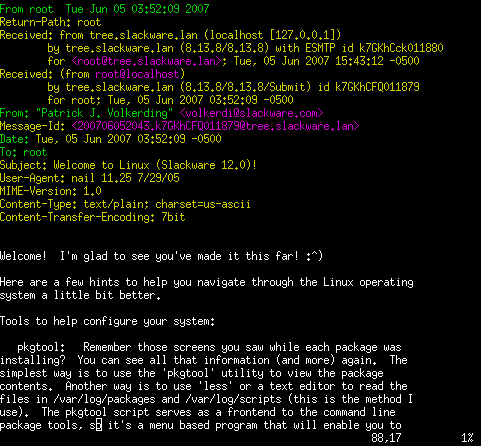Click the Return-Path header
Screen dimensions: 481x446
click(50, 22)
